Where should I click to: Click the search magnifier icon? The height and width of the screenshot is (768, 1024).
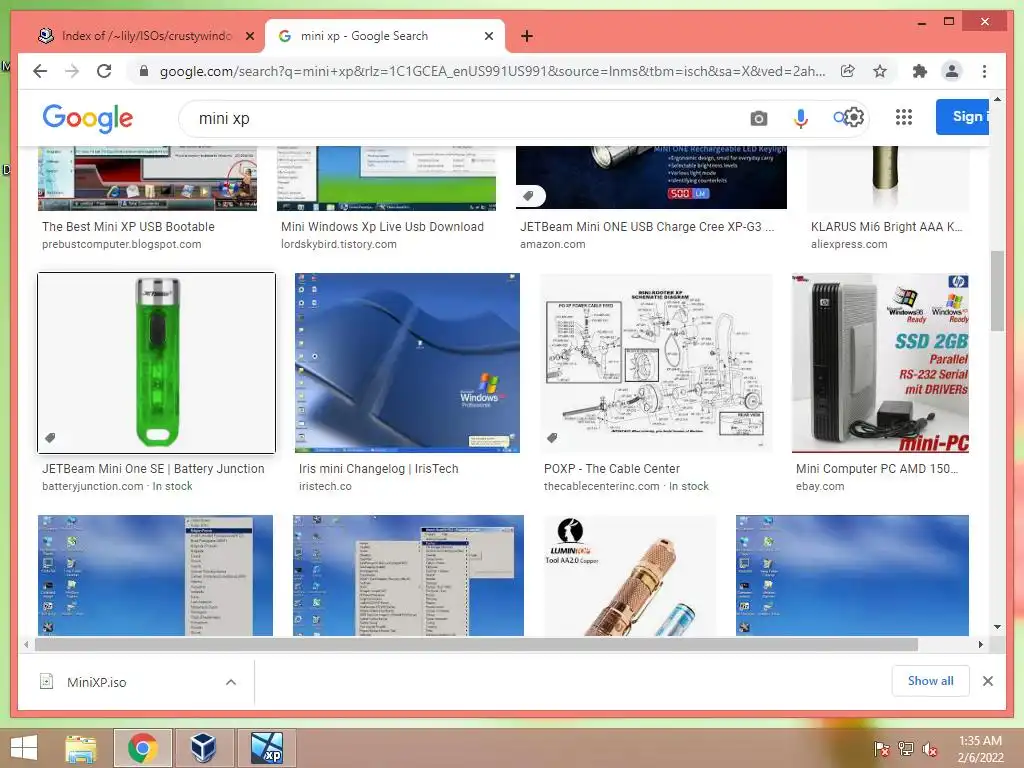[x=839, y=118]
